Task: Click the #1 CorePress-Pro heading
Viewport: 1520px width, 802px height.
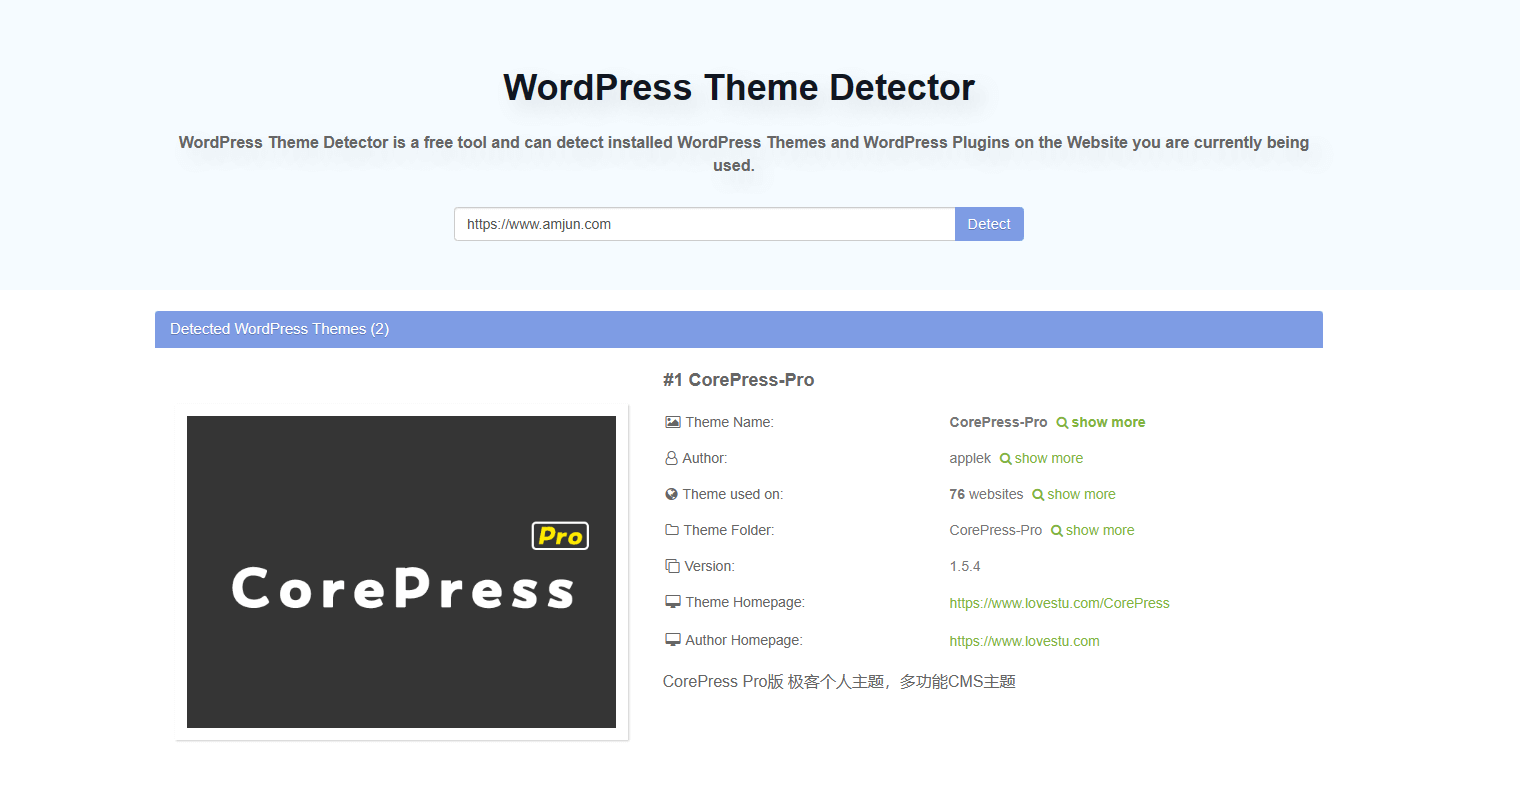Action: [738, 380]
